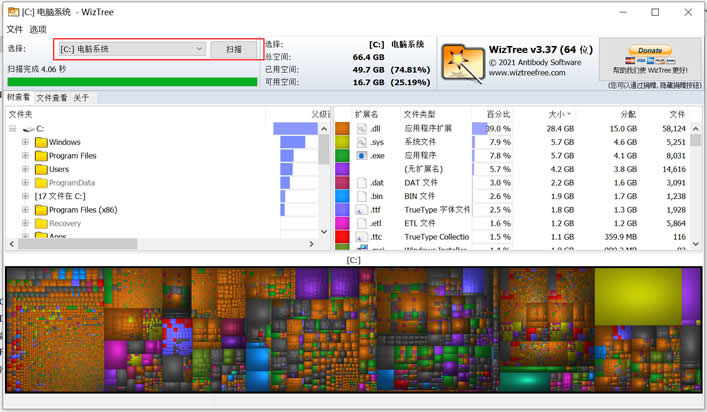Viewport: 707px width, 412px height.
Task: Click the .exe file type icon
Action: pos(362,156)
